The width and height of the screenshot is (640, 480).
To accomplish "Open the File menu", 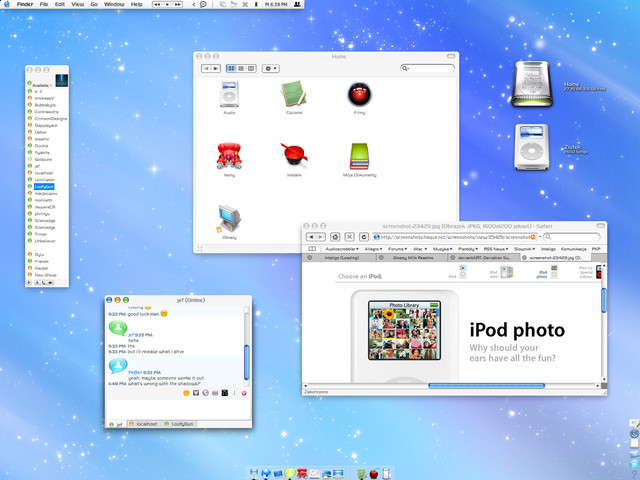I will [44, 4].
